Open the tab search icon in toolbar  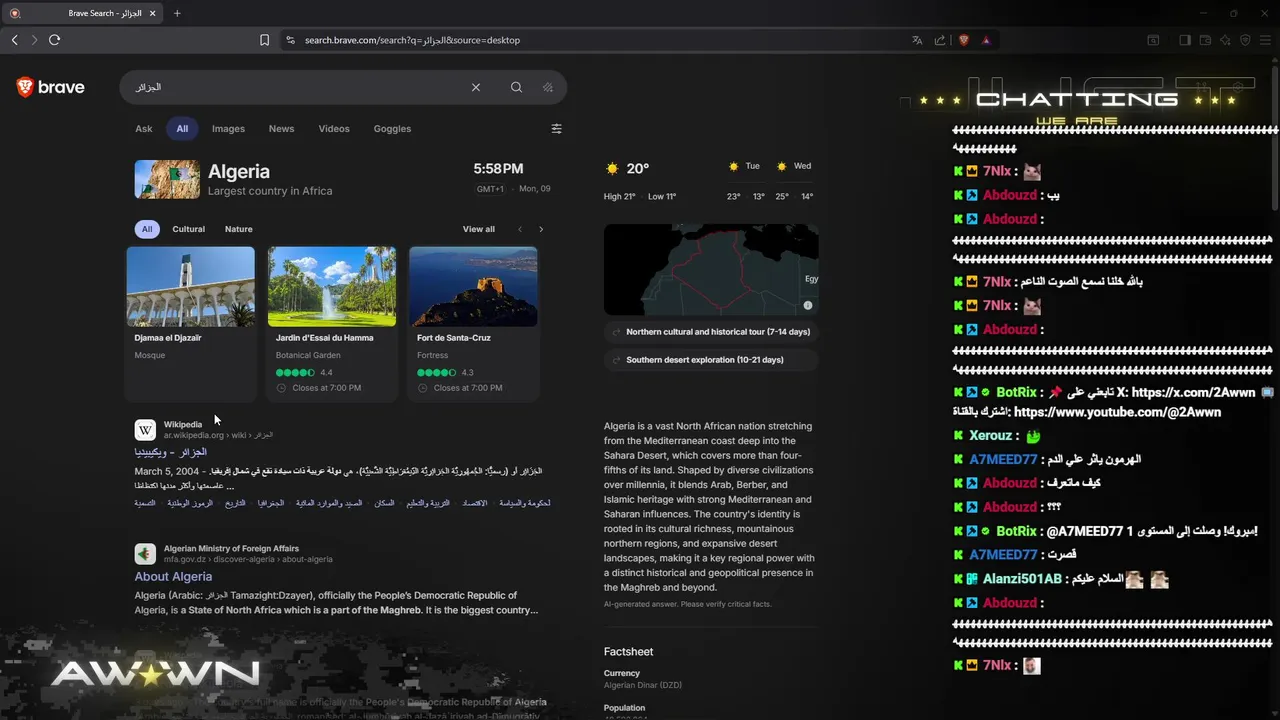(1153, 40)
